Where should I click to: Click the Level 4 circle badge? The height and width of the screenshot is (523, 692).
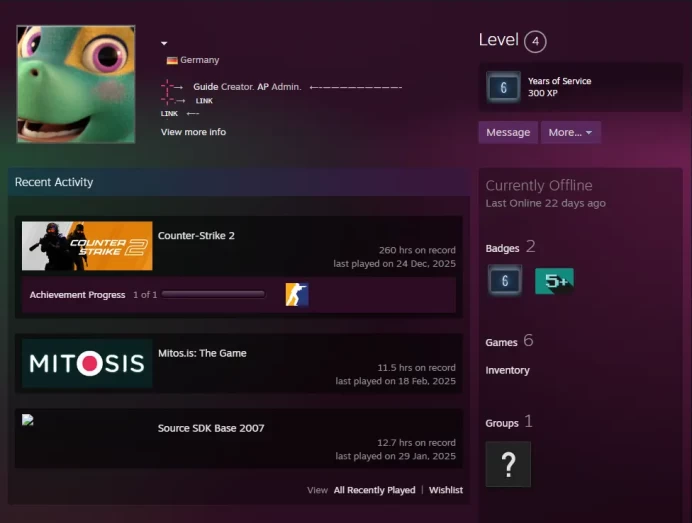pyautogui.click(x=535, y=41)
